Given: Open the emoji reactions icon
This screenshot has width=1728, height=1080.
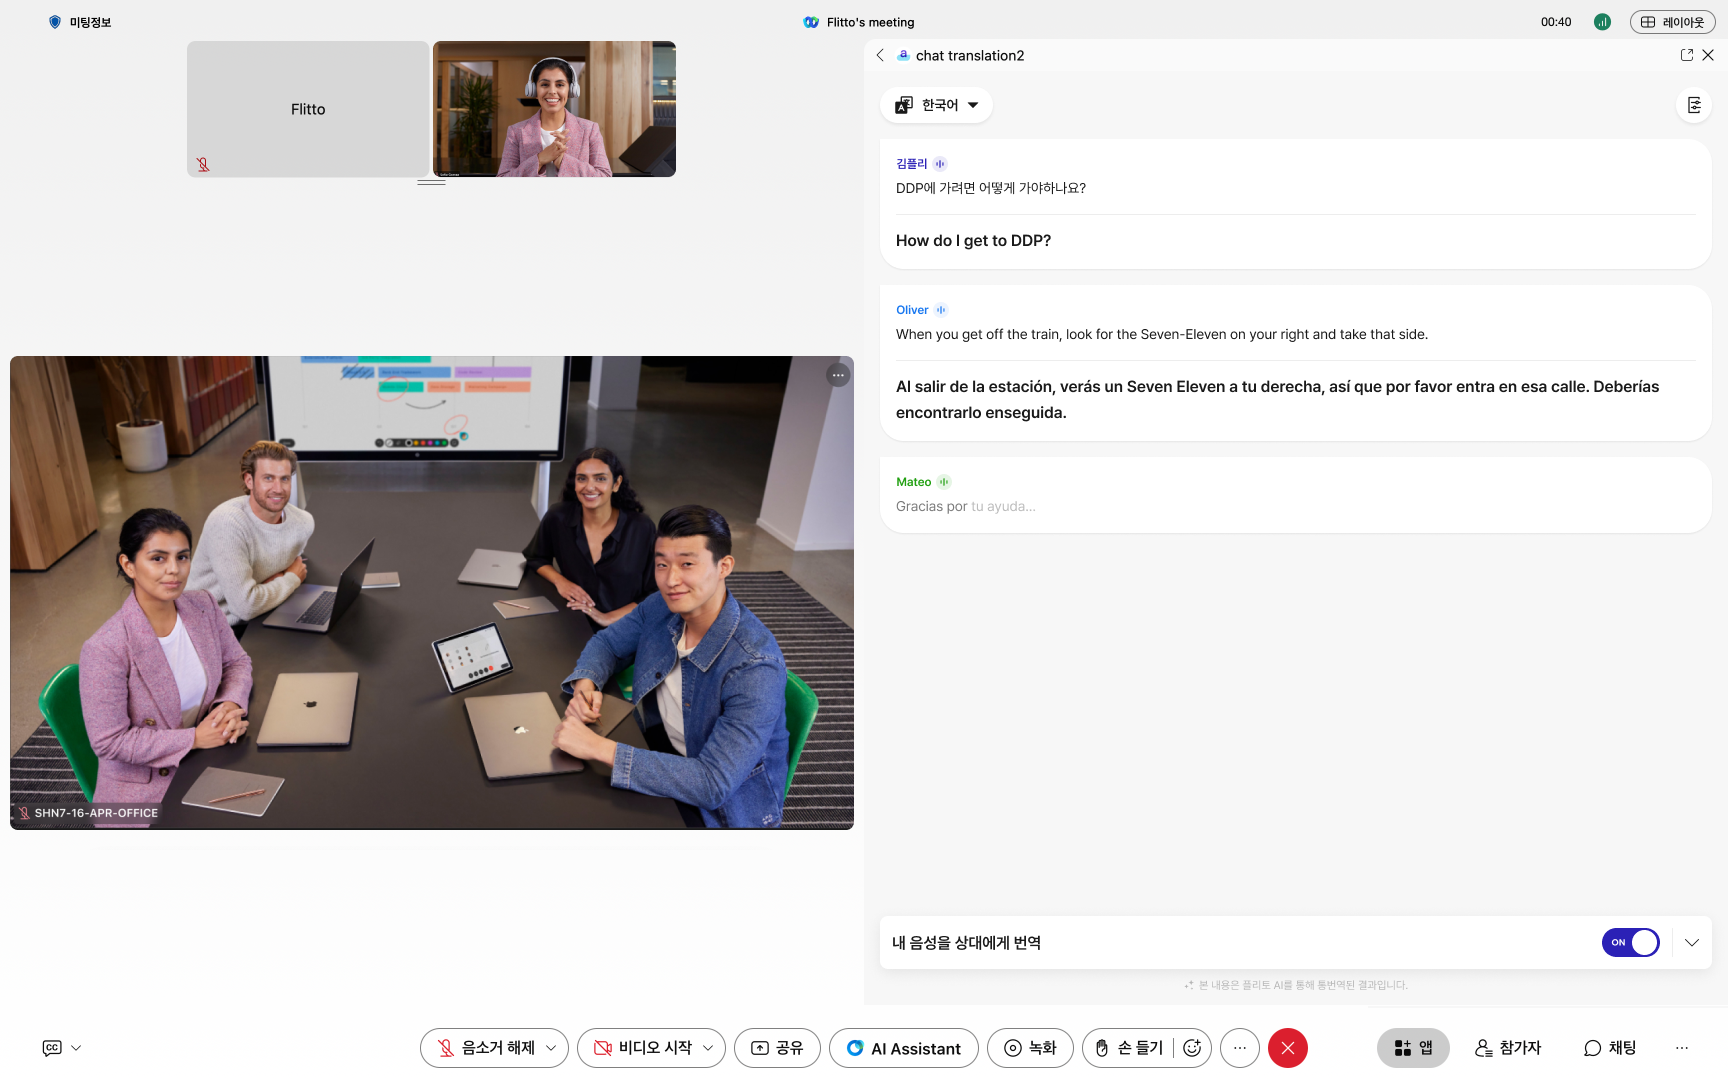Looking at the screenshot, I should pos(1191,1048).
